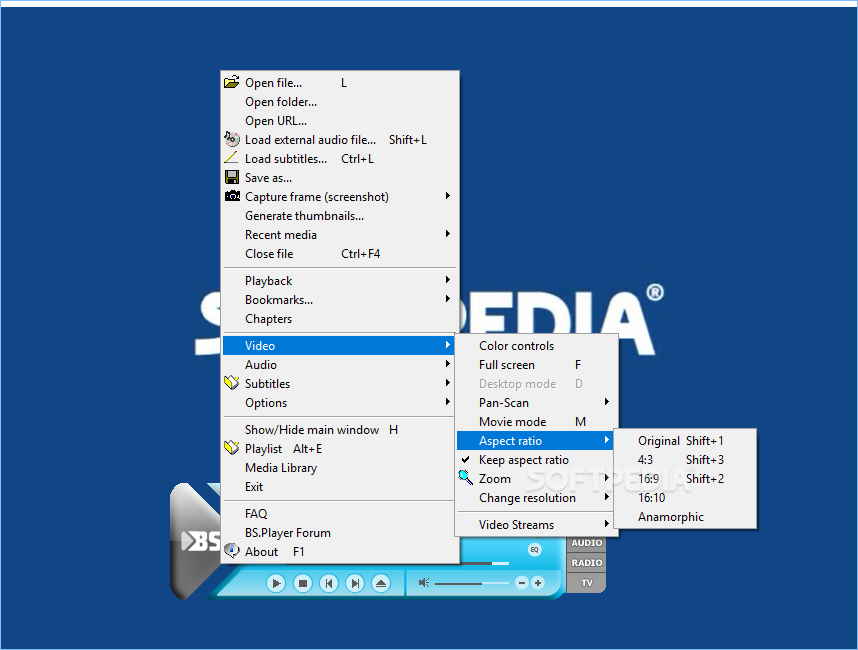This screenshot has height=650, width=858.
Task: Jump to previous track button
Action: pyautogui.click(x=328, y=583)
